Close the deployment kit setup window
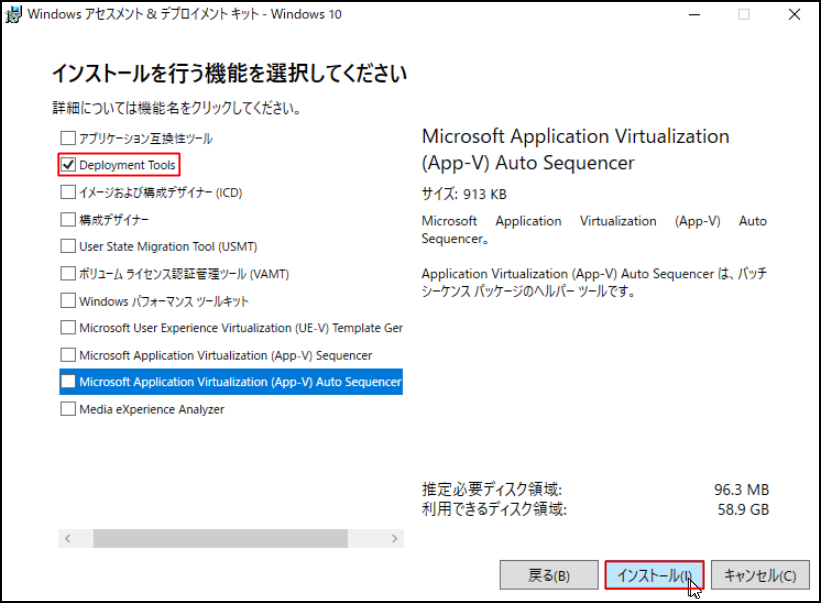The width and height of the screenshot is (821, 603). click(793, 15)
